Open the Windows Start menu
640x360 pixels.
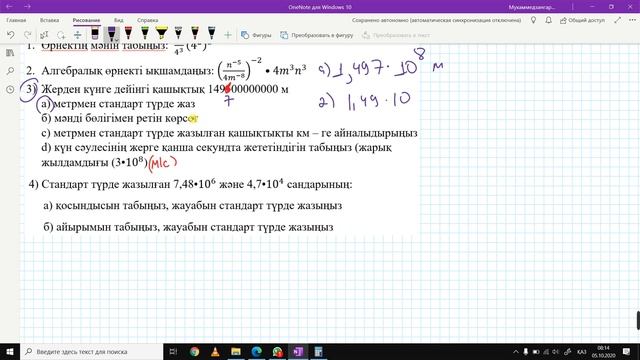coord(10,351)
